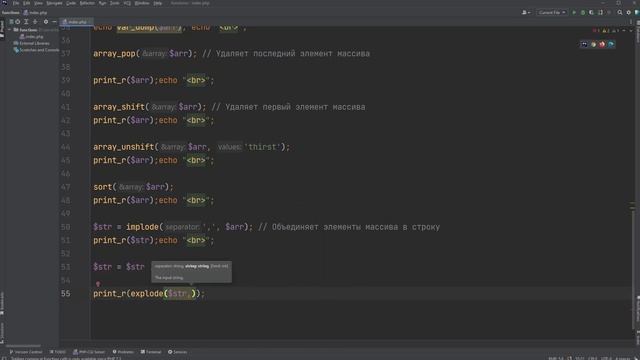
Task: Open the Code menu
Action: (x=71, y=3)
